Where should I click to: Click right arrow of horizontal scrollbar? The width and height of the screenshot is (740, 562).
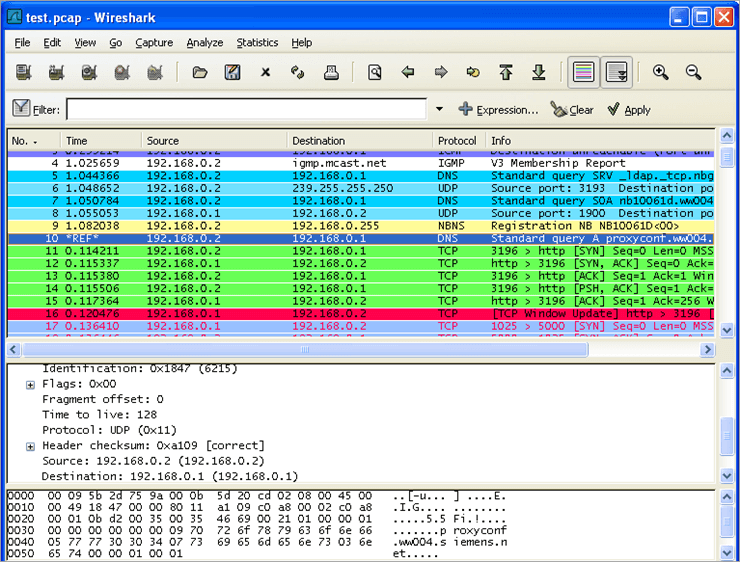click(707, 350)
